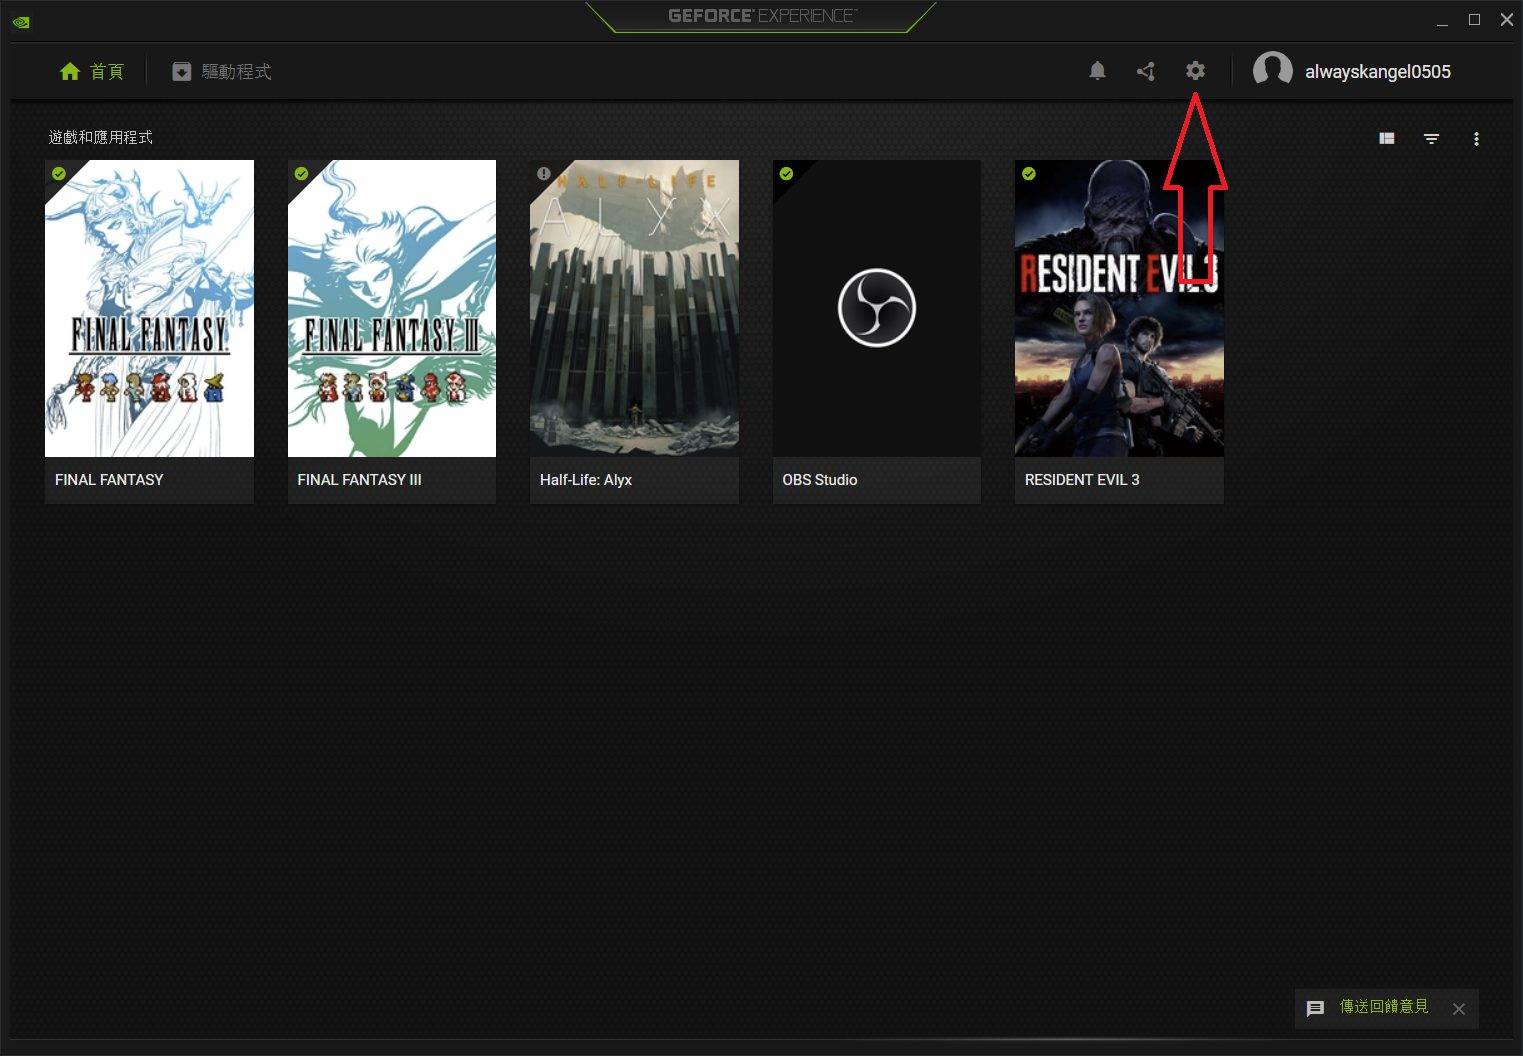Image resolution: width=1523 pixels, height=1056 pixels.
Task: Click the notifications bell icon
Action: (x=1097, y=71)
